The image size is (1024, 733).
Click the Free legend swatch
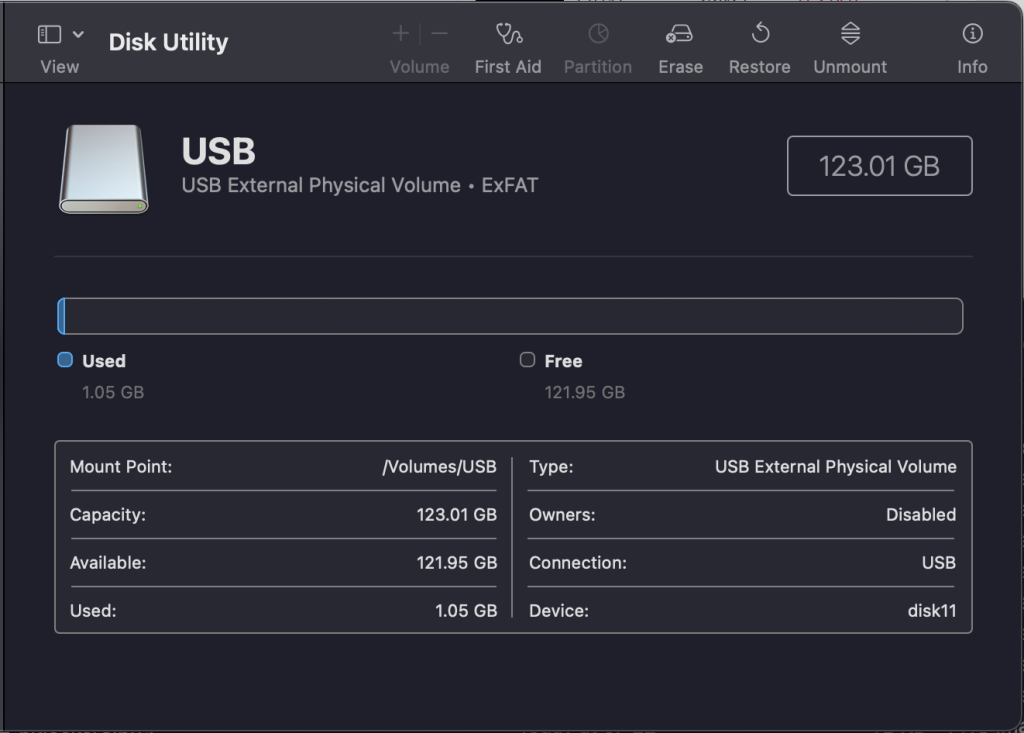click(528, 360)
